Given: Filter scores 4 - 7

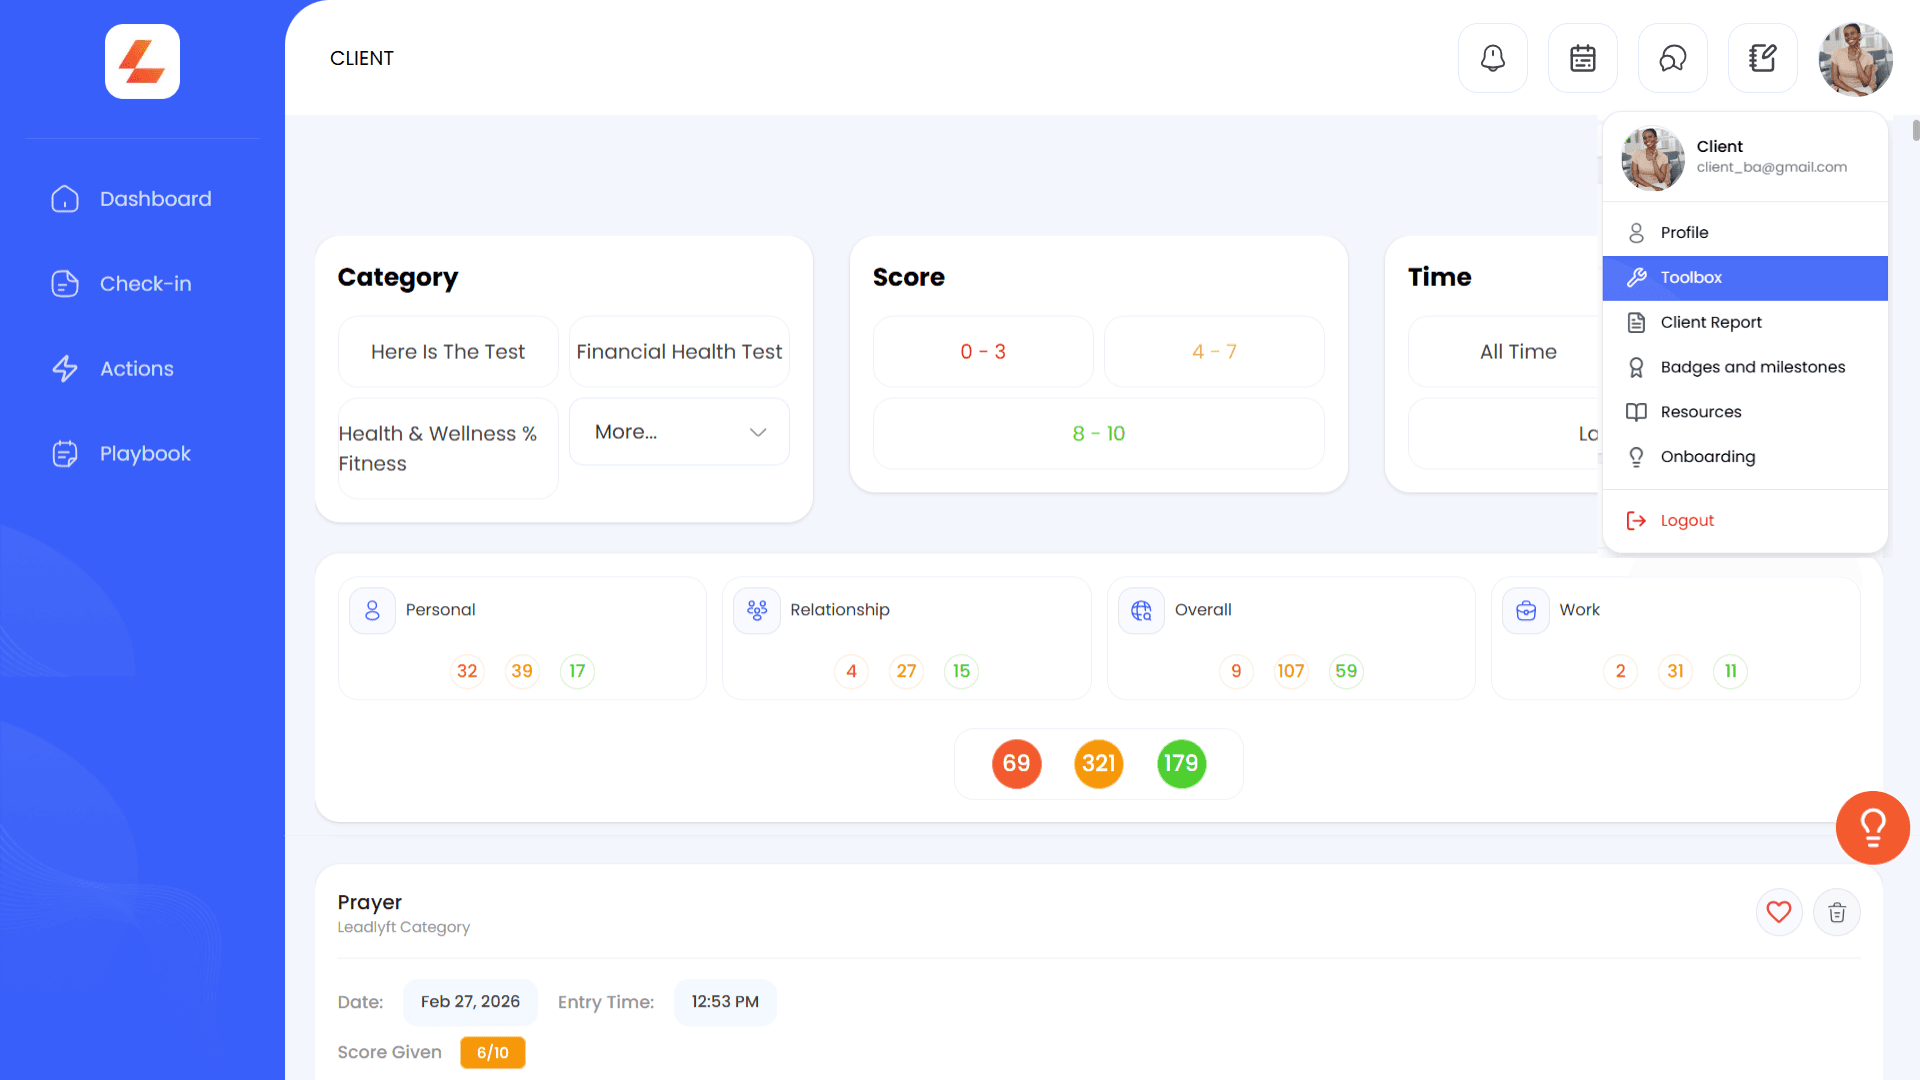Looking at the screenshot, I should point(1214,352).
